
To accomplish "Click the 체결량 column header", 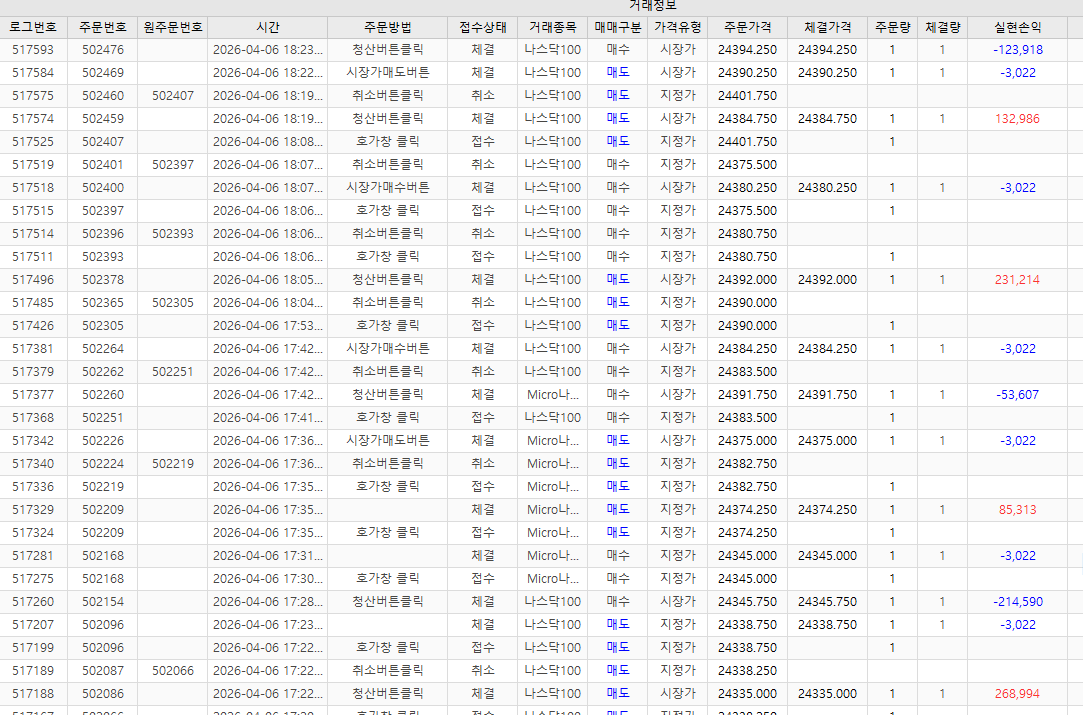I will tap(943, 28).
